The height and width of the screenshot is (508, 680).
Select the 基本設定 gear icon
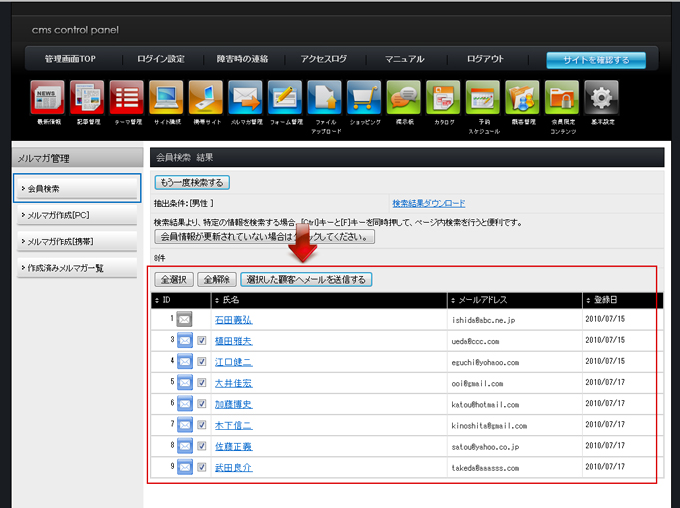click(x=601, y=98)
